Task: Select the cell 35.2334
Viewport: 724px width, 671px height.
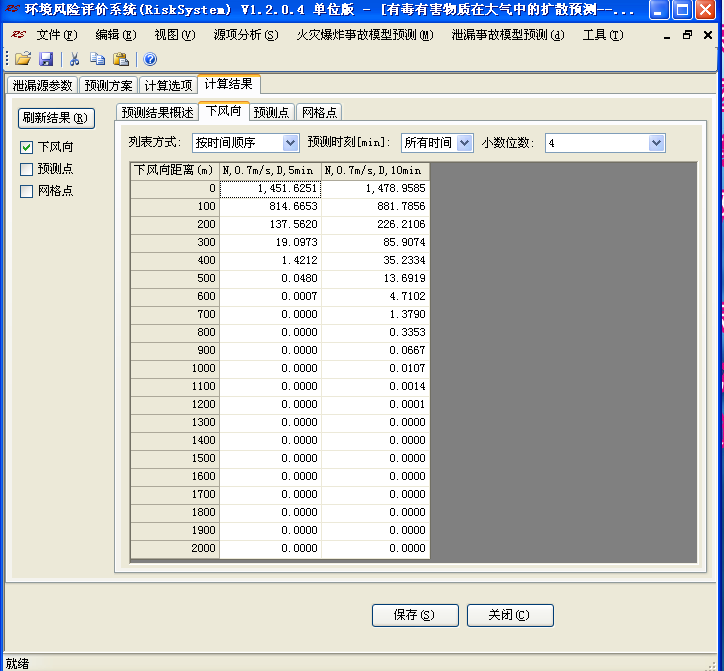Action: (375, 260)
